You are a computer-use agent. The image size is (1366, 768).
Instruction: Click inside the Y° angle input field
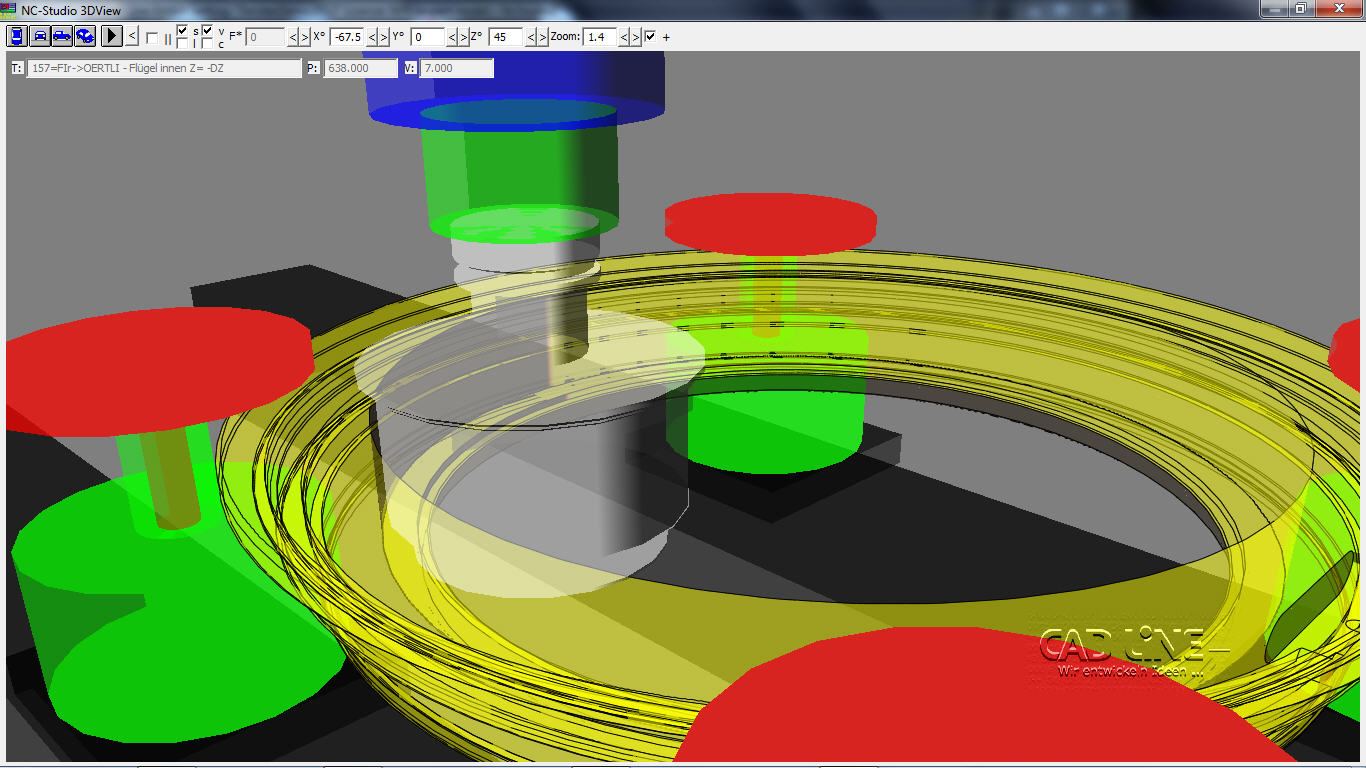click(x=430, y=36)
